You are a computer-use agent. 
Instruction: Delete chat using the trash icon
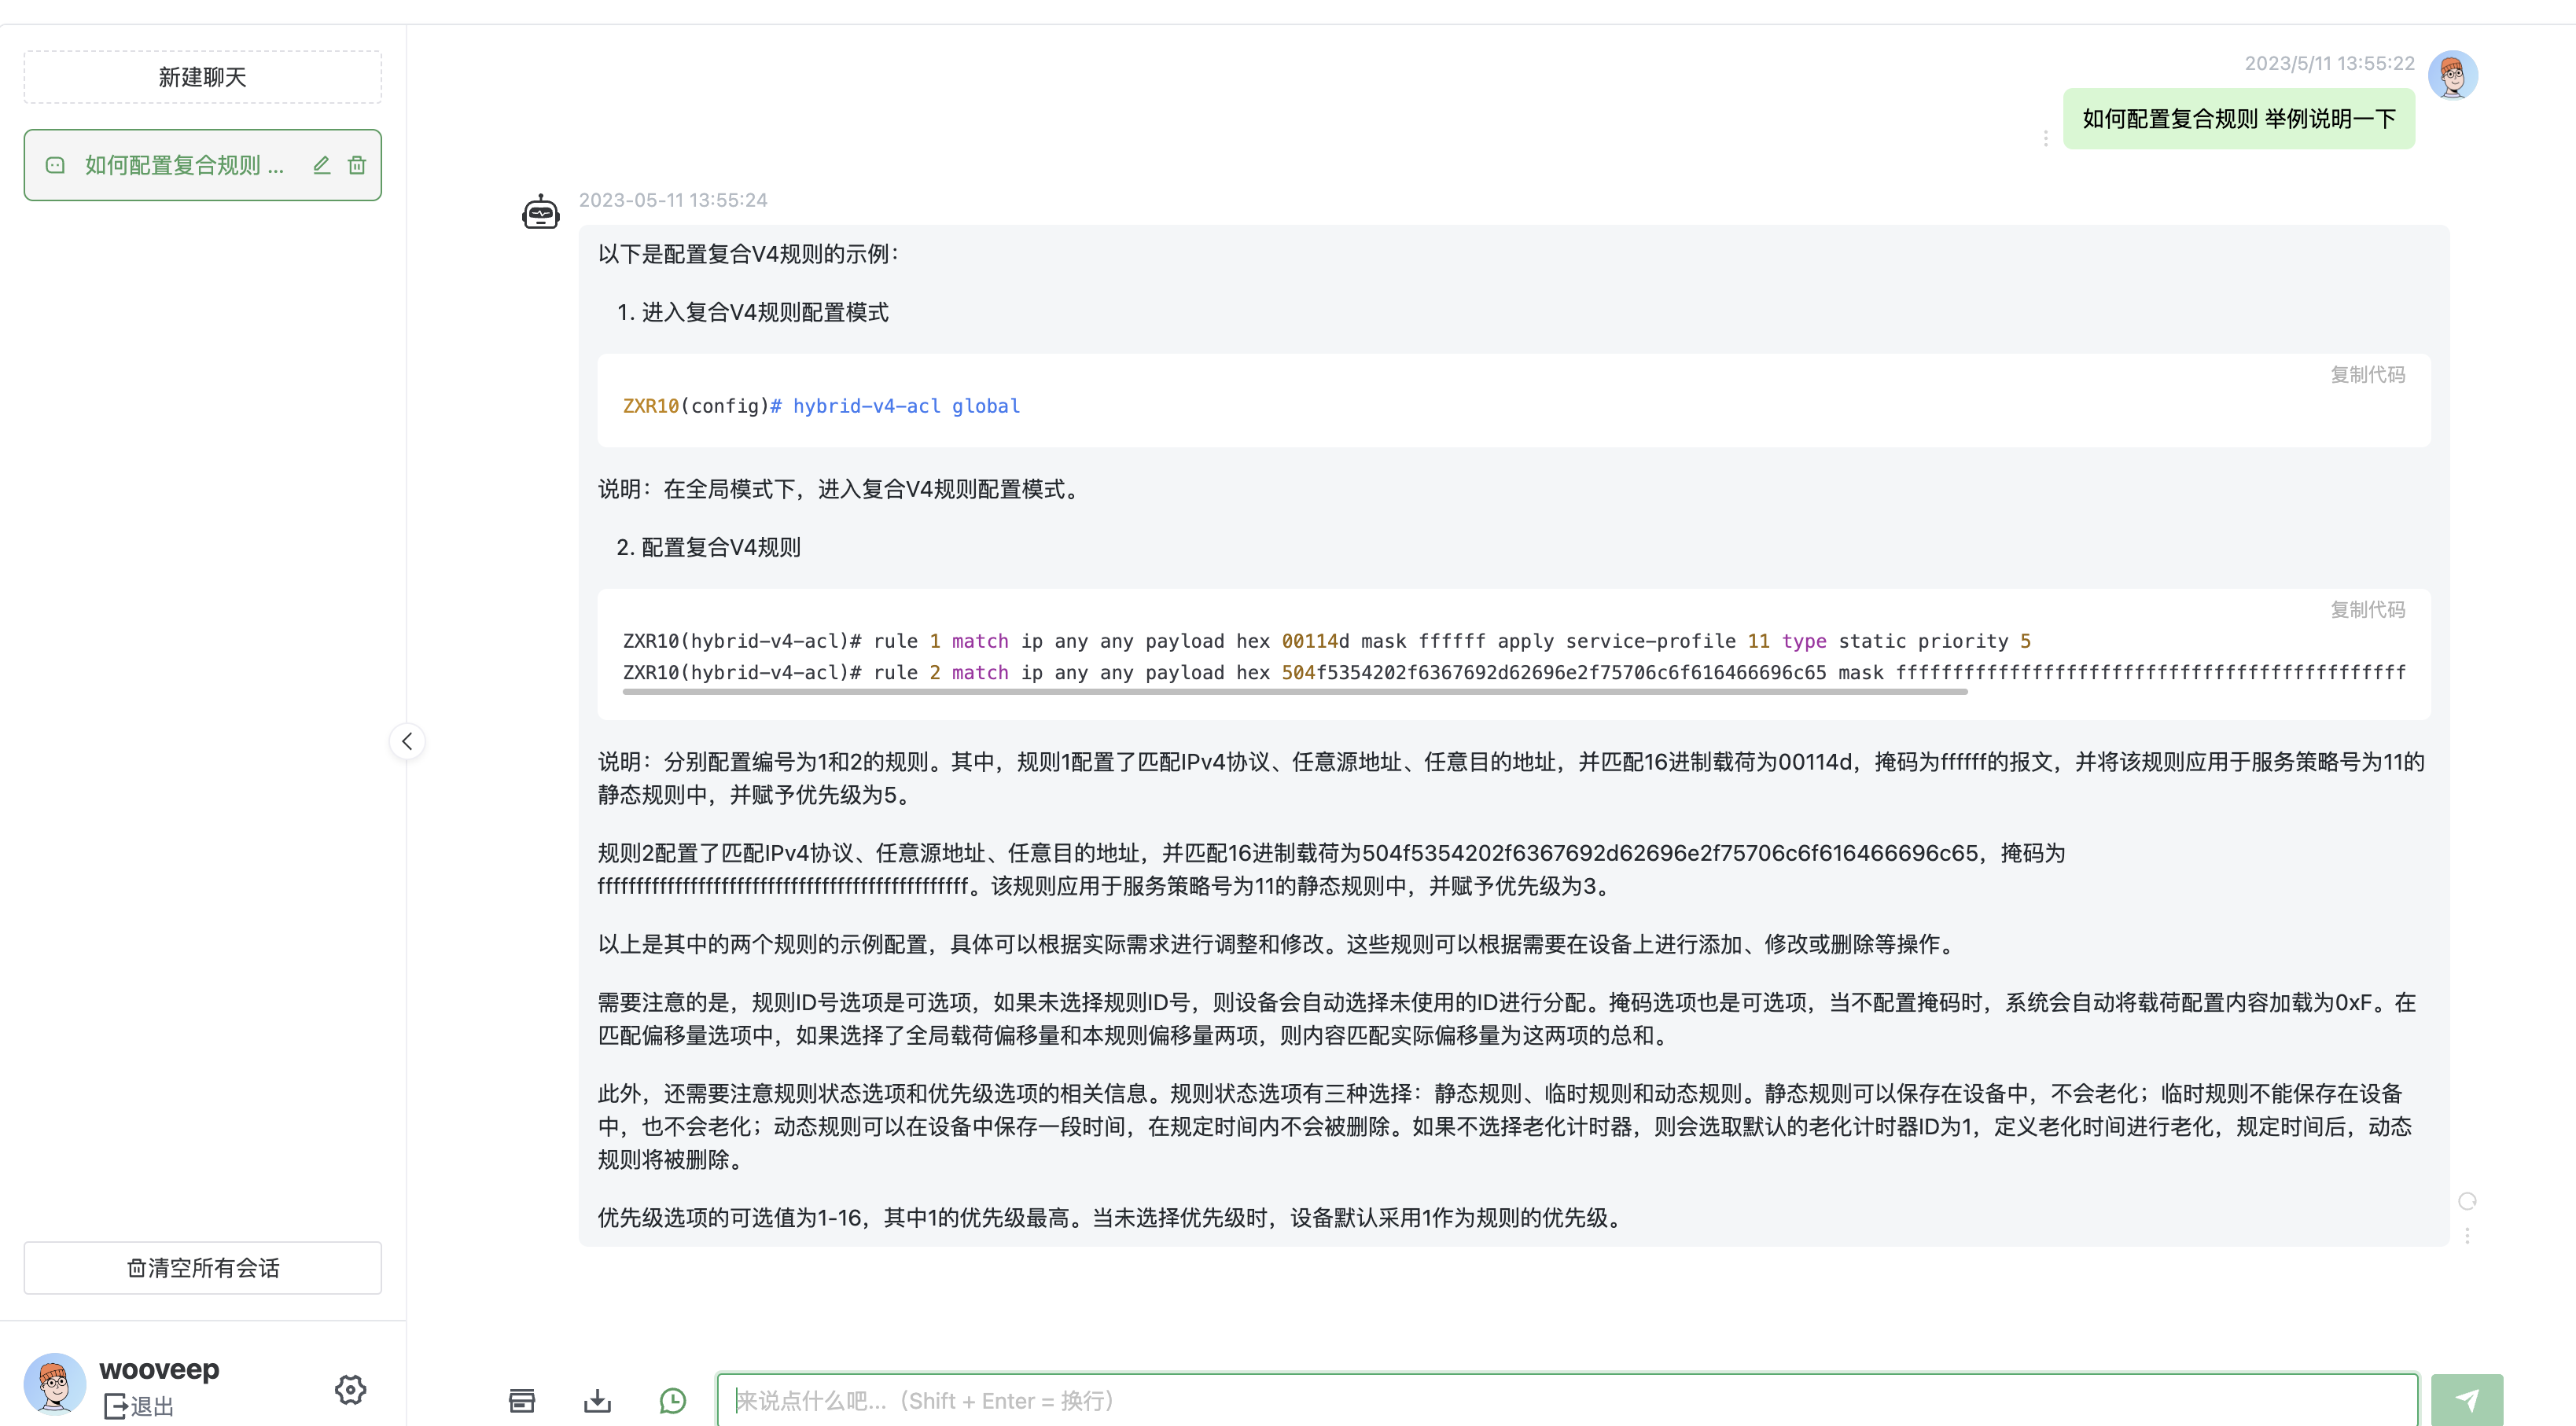point(357,165)
